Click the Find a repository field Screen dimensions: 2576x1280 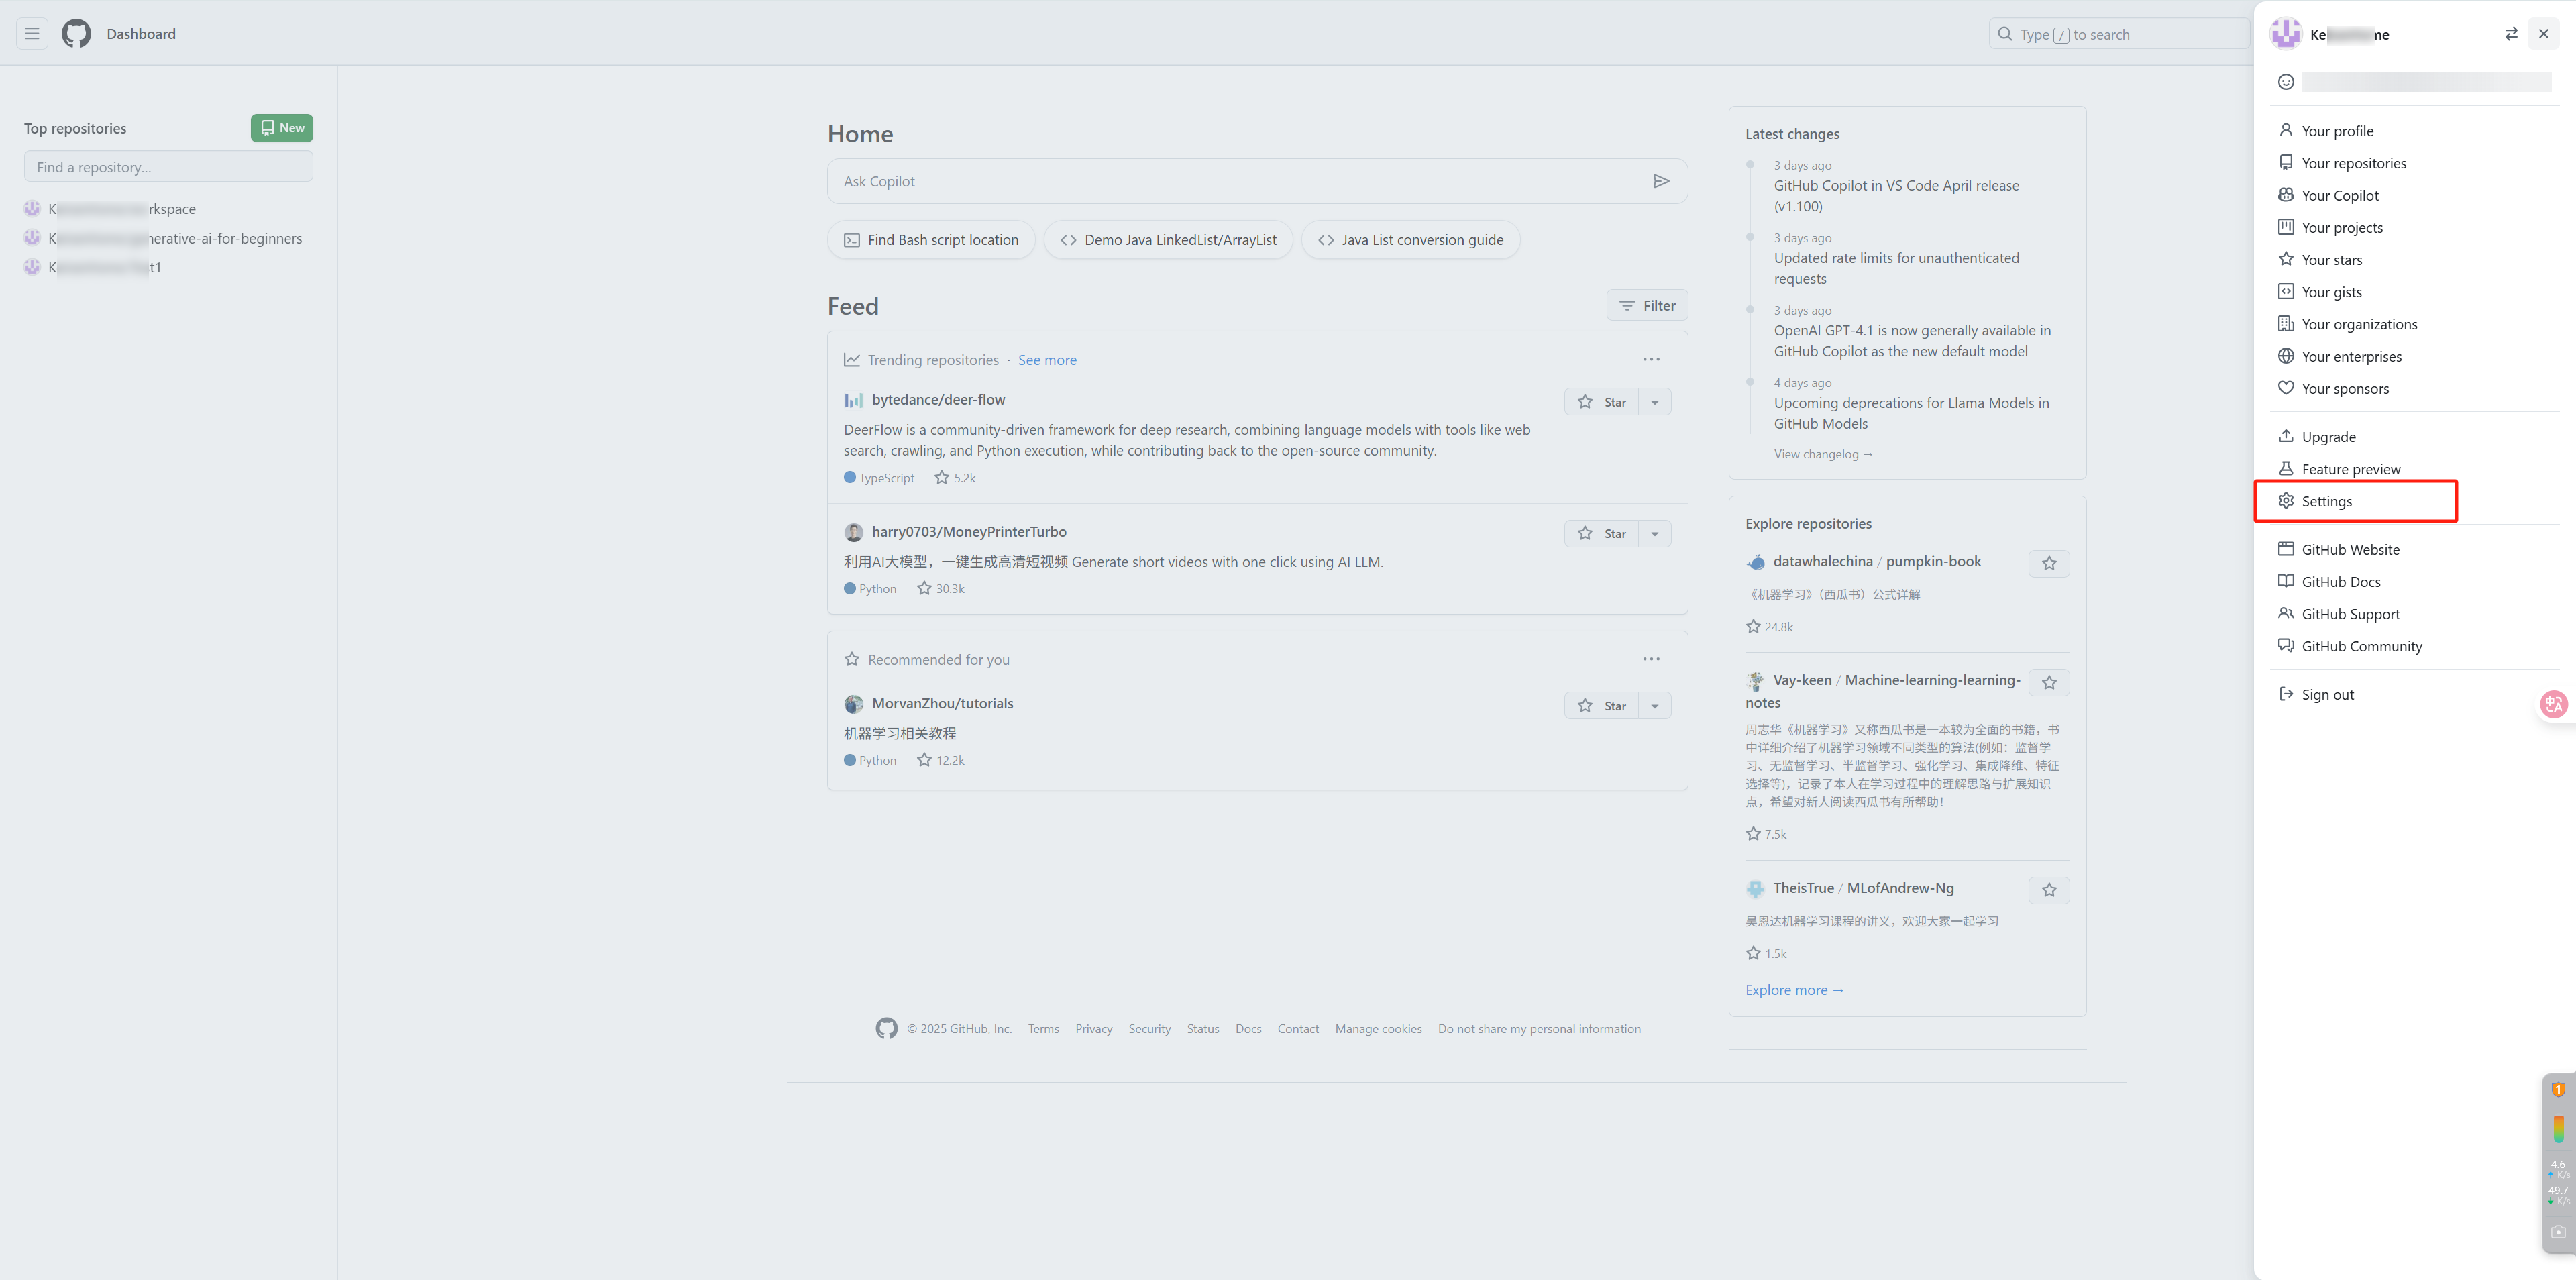tap(168, 167)
